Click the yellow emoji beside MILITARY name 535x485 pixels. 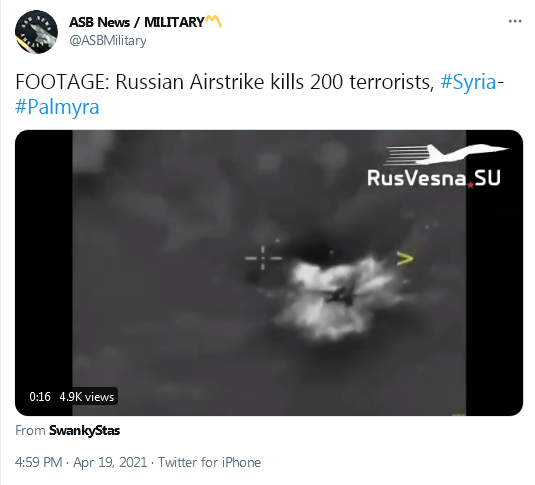tap(214, 21)
